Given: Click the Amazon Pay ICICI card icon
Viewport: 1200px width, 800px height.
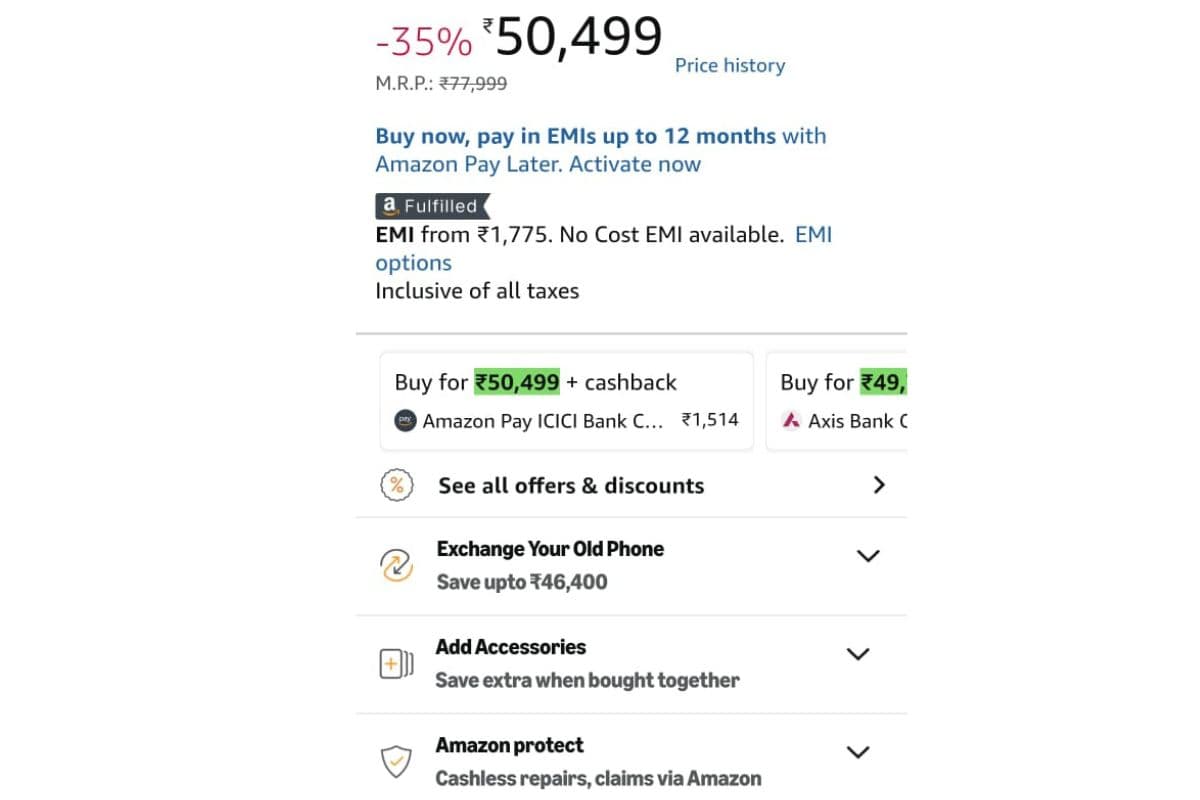Looking at the screenshot, I should 405,421.
